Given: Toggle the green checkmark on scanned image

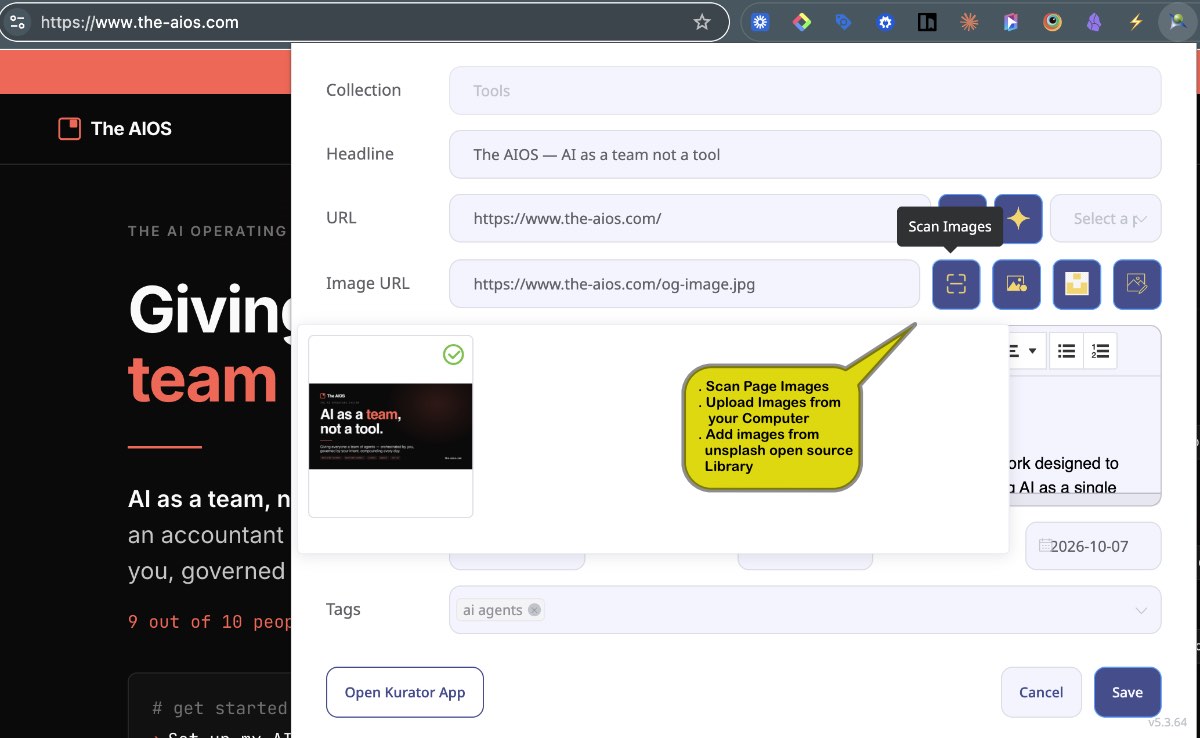Looking at the screenshot, I should (x=453, y=354).
